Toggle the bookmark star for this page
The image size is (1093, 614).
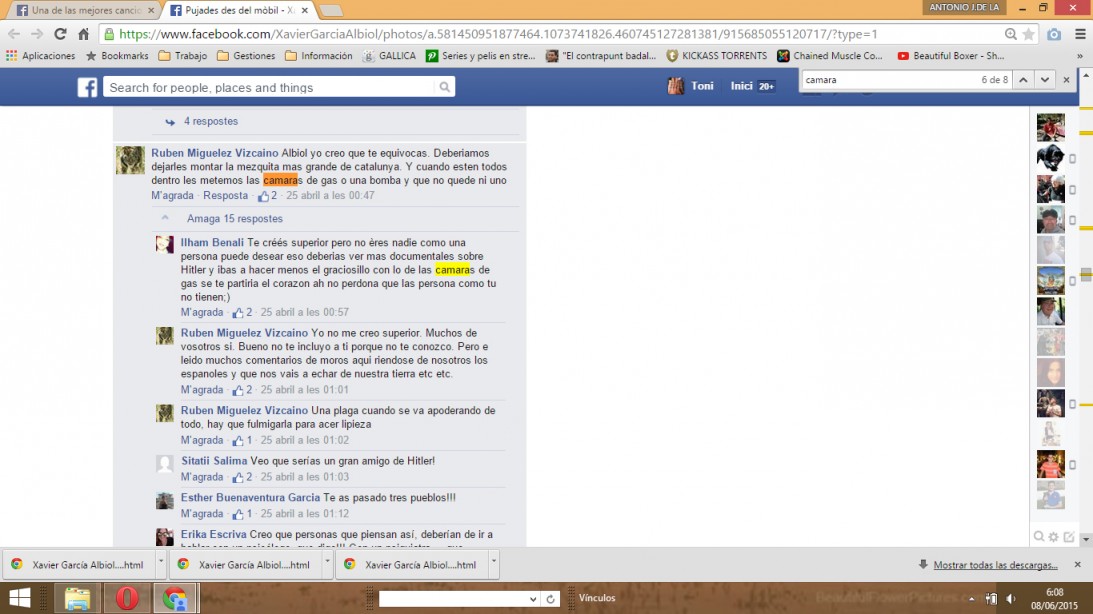pos(1028,34)
